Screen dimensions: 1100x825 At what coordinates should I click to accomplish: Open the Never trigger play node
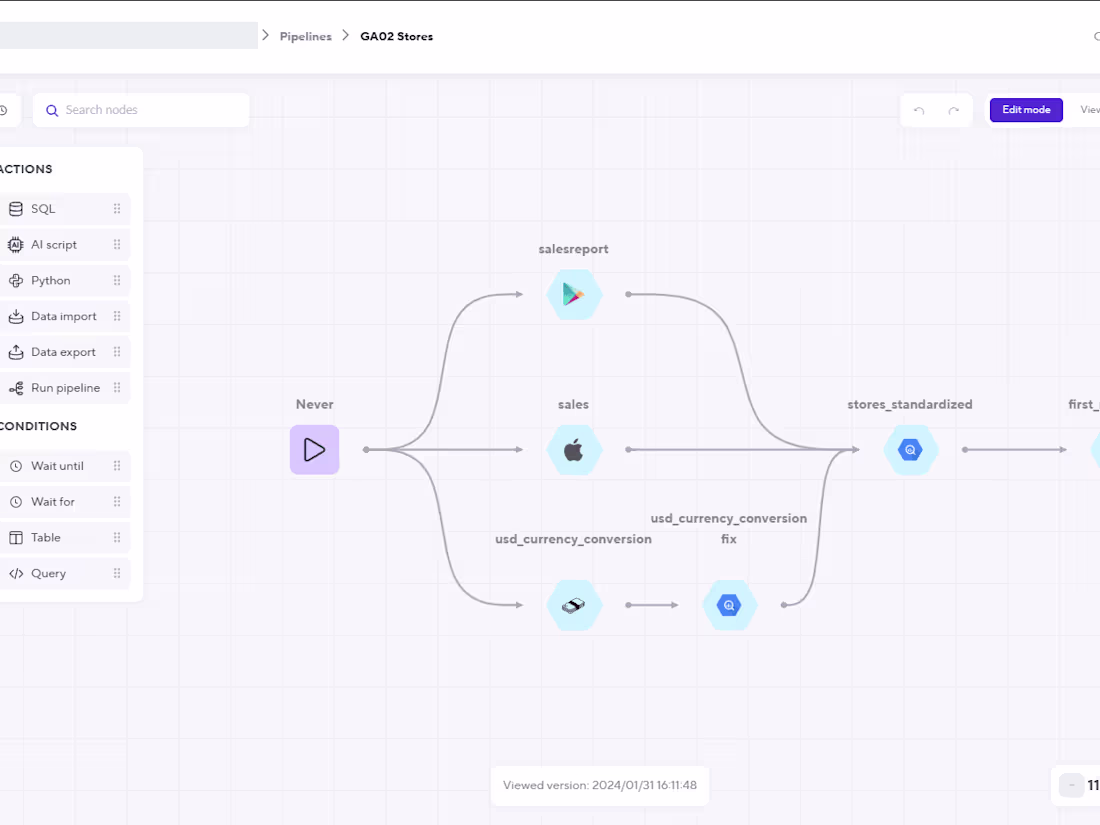(314, 449)
